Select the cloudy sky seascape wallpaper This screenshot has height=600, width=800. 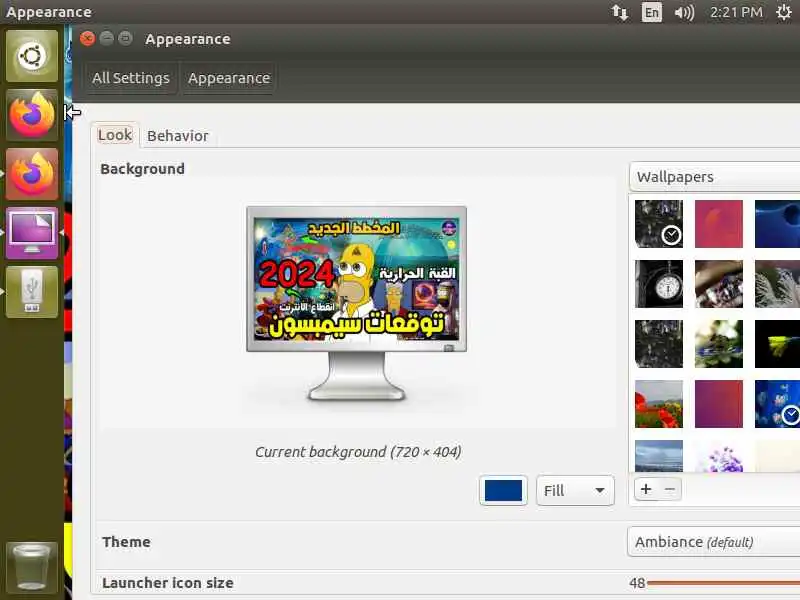659,456
